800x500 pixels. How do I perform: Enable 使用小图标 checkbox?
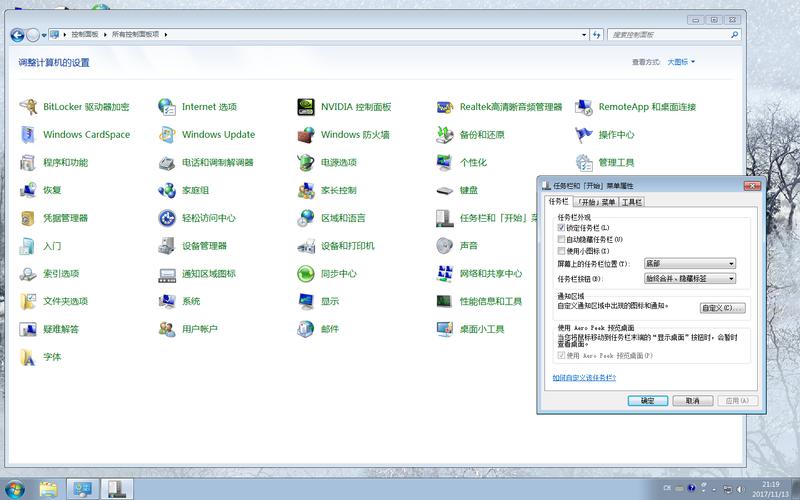click(561, 251)
